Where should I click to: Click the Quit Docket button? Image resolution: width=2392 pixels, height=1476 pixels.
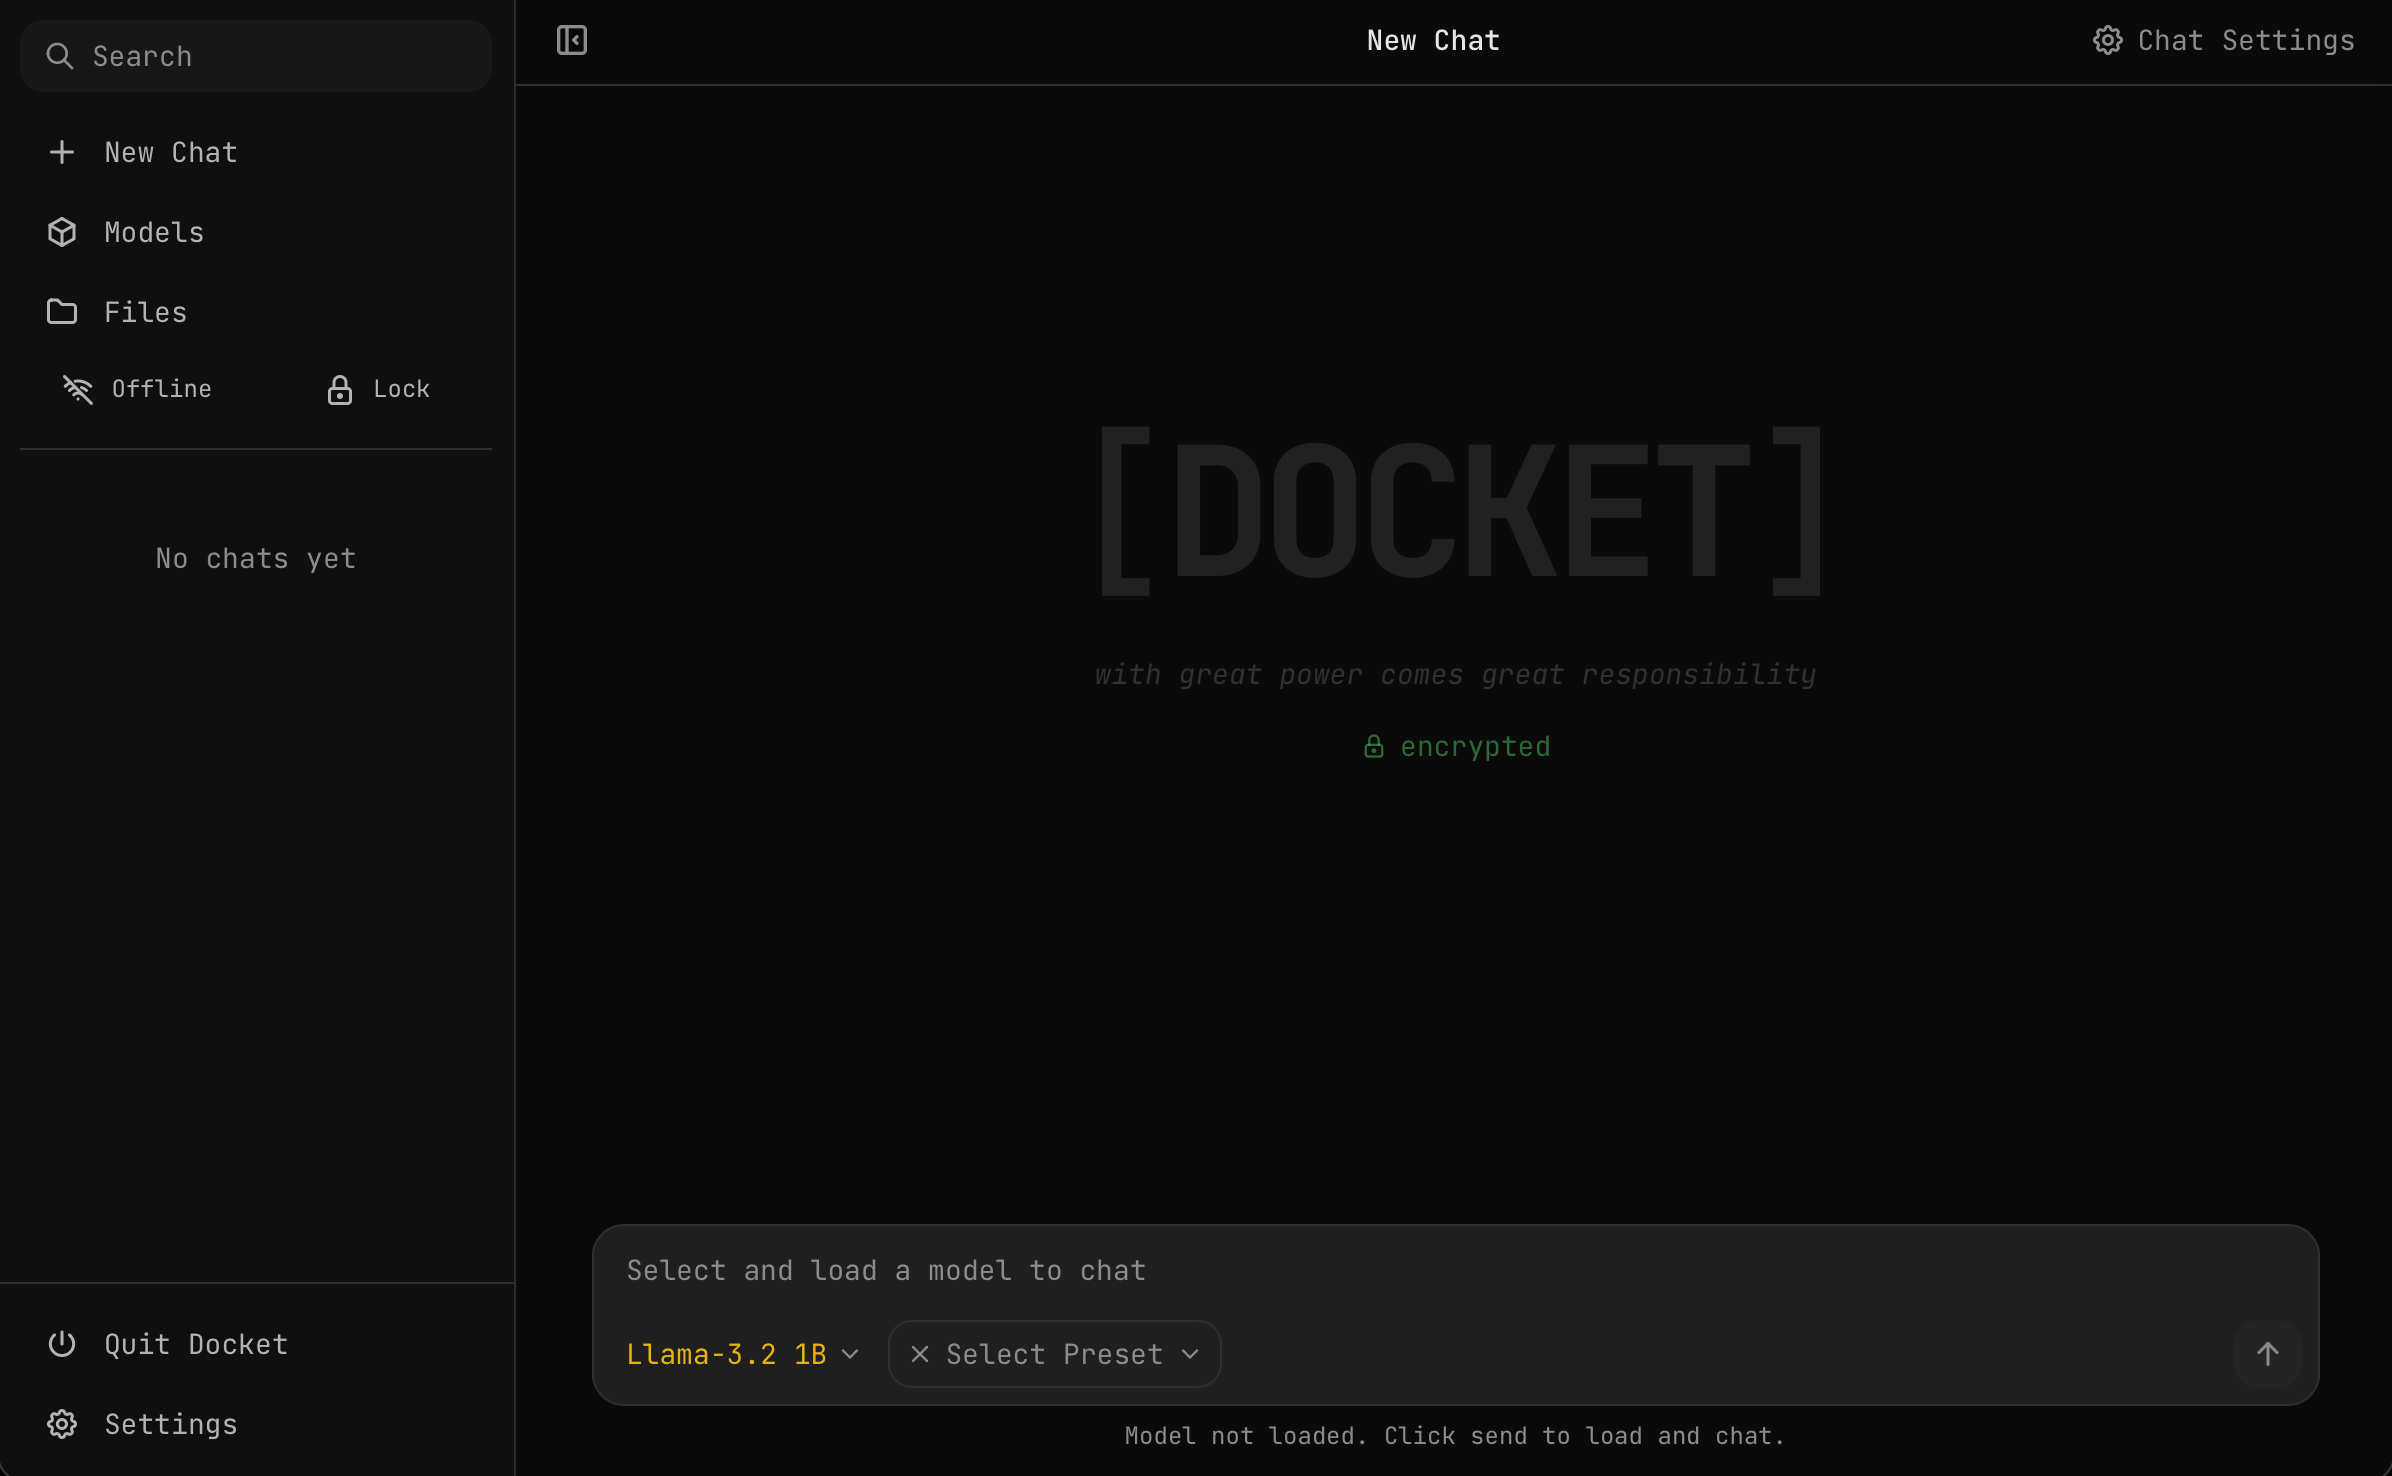[x=195, y=1343]
